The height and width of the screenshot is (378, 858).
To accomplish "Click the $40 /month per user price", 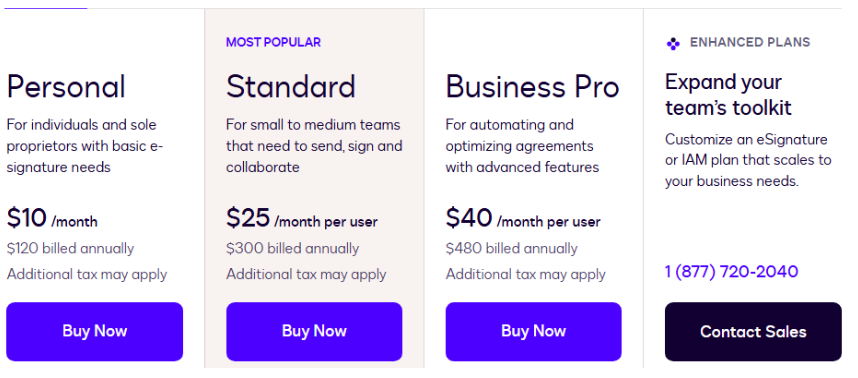I will coord(523,218).
